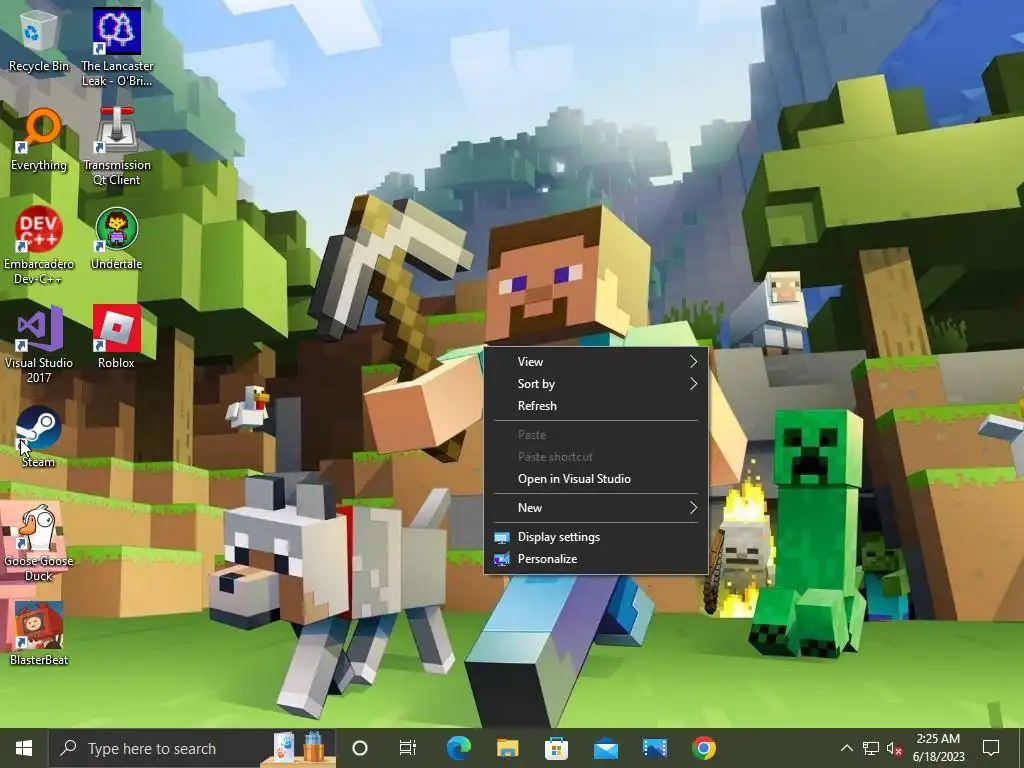
Task: Expand the Sort by submenu
Action: (x=596, y=384)
